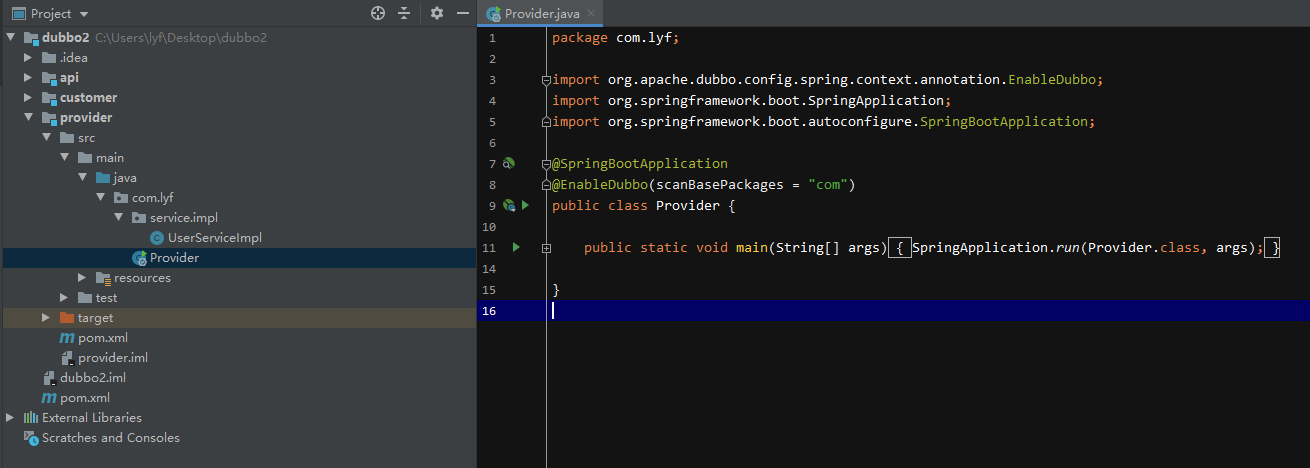Collapse the src folder
The width and height of the screenshot is (1310, 468).
coord(47,138)
